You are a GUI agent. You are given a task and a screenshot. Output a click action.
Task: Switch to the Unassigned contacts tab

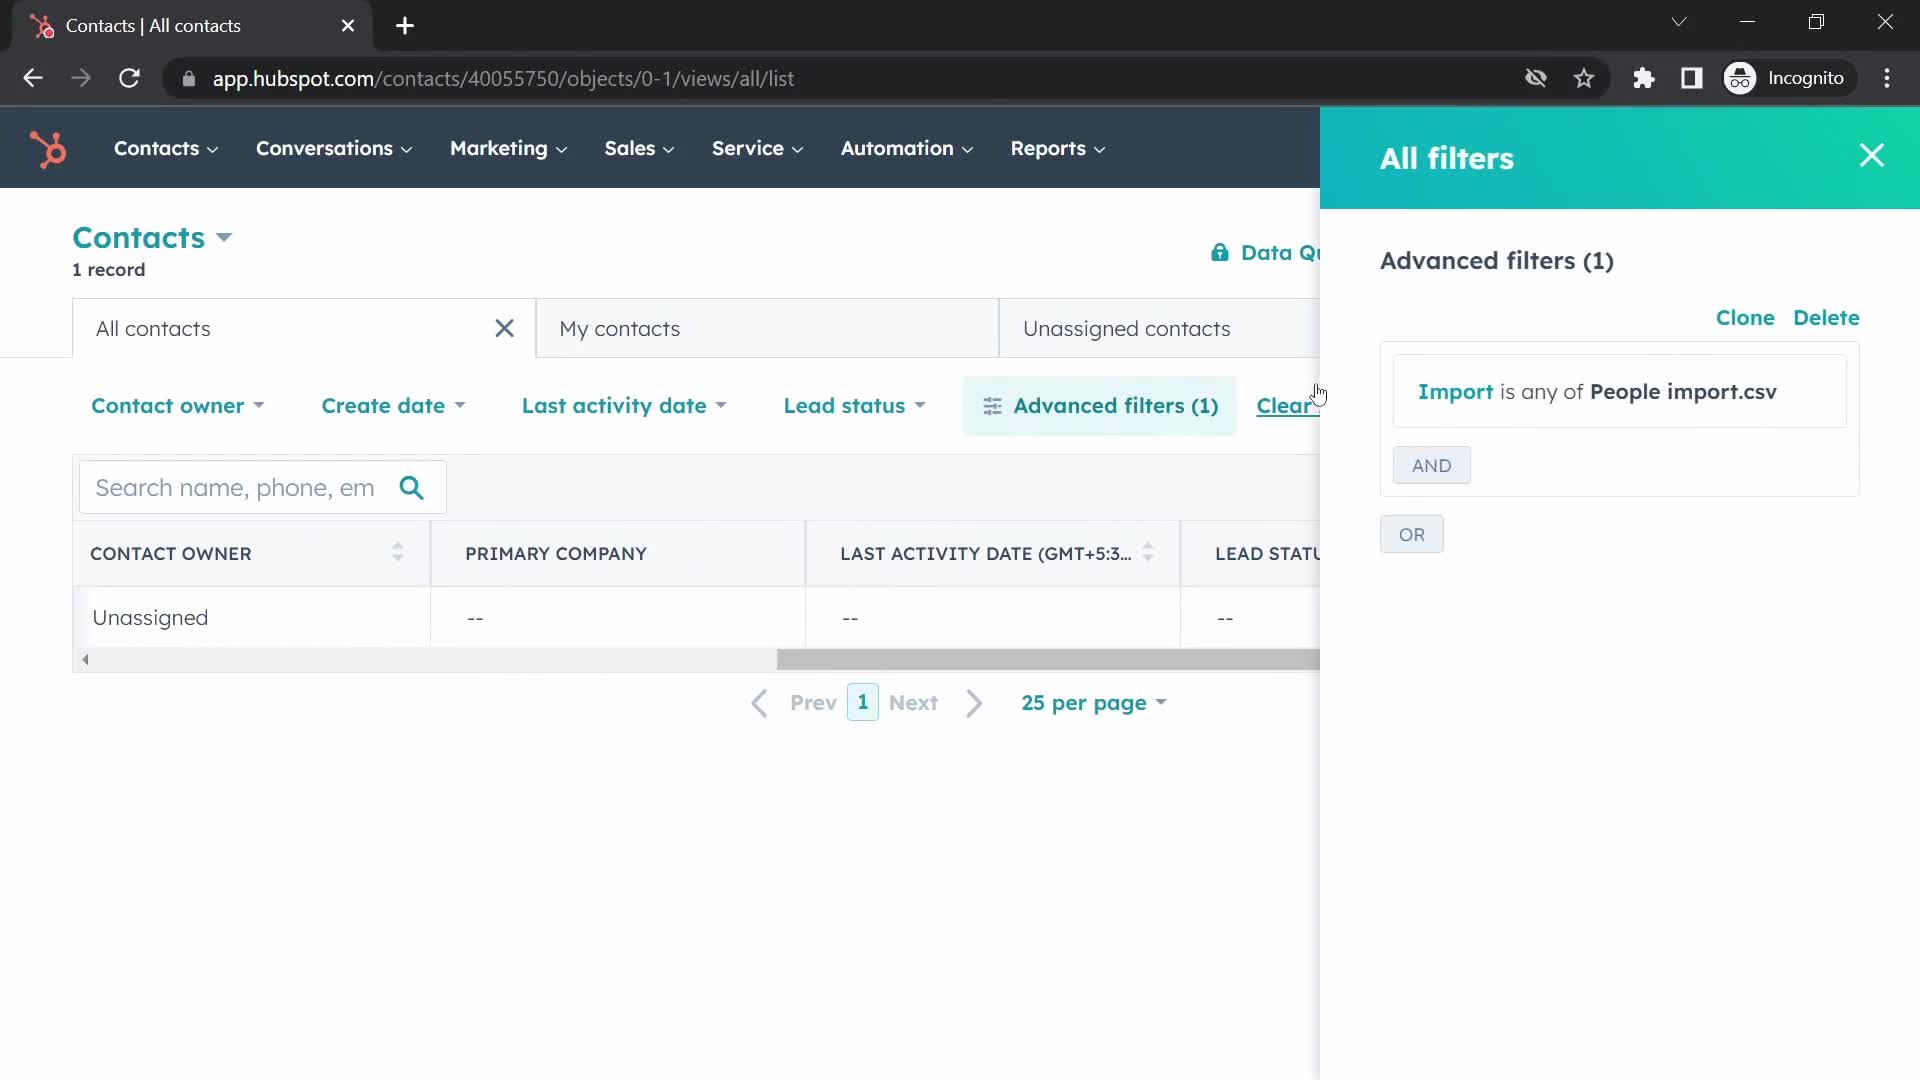(1160, 329)
